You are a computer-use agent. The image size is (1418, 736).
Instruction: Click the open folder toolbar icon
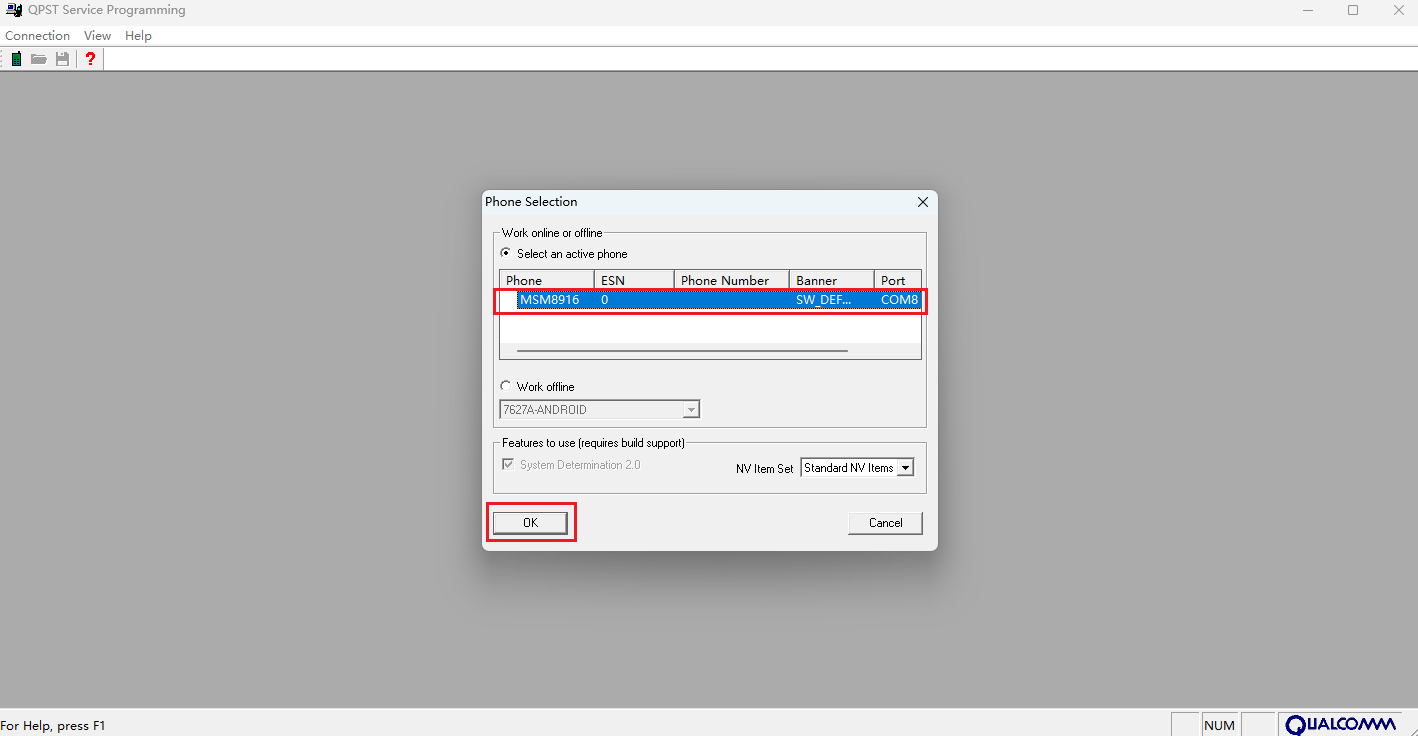coord(39,59)
